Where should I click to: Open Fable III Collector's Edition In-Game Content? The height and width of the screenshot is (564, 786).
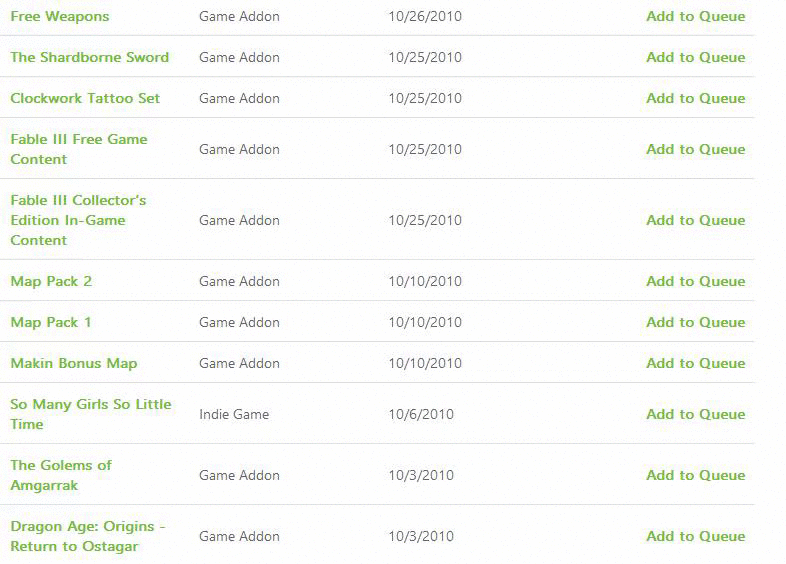click(78, 220)
